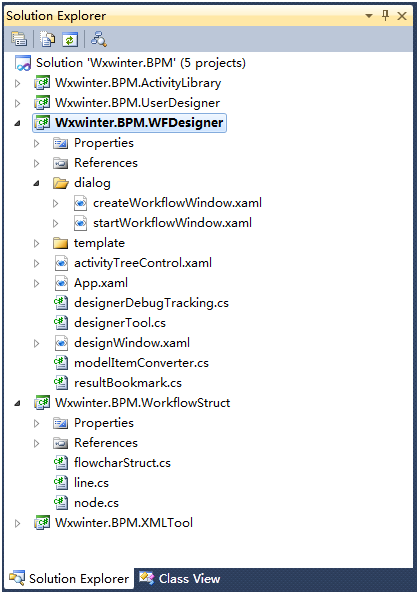Select the Wxwinter.BPM.WFDesigner project label
The image size is (419, 594).
(x=139, y=123)
